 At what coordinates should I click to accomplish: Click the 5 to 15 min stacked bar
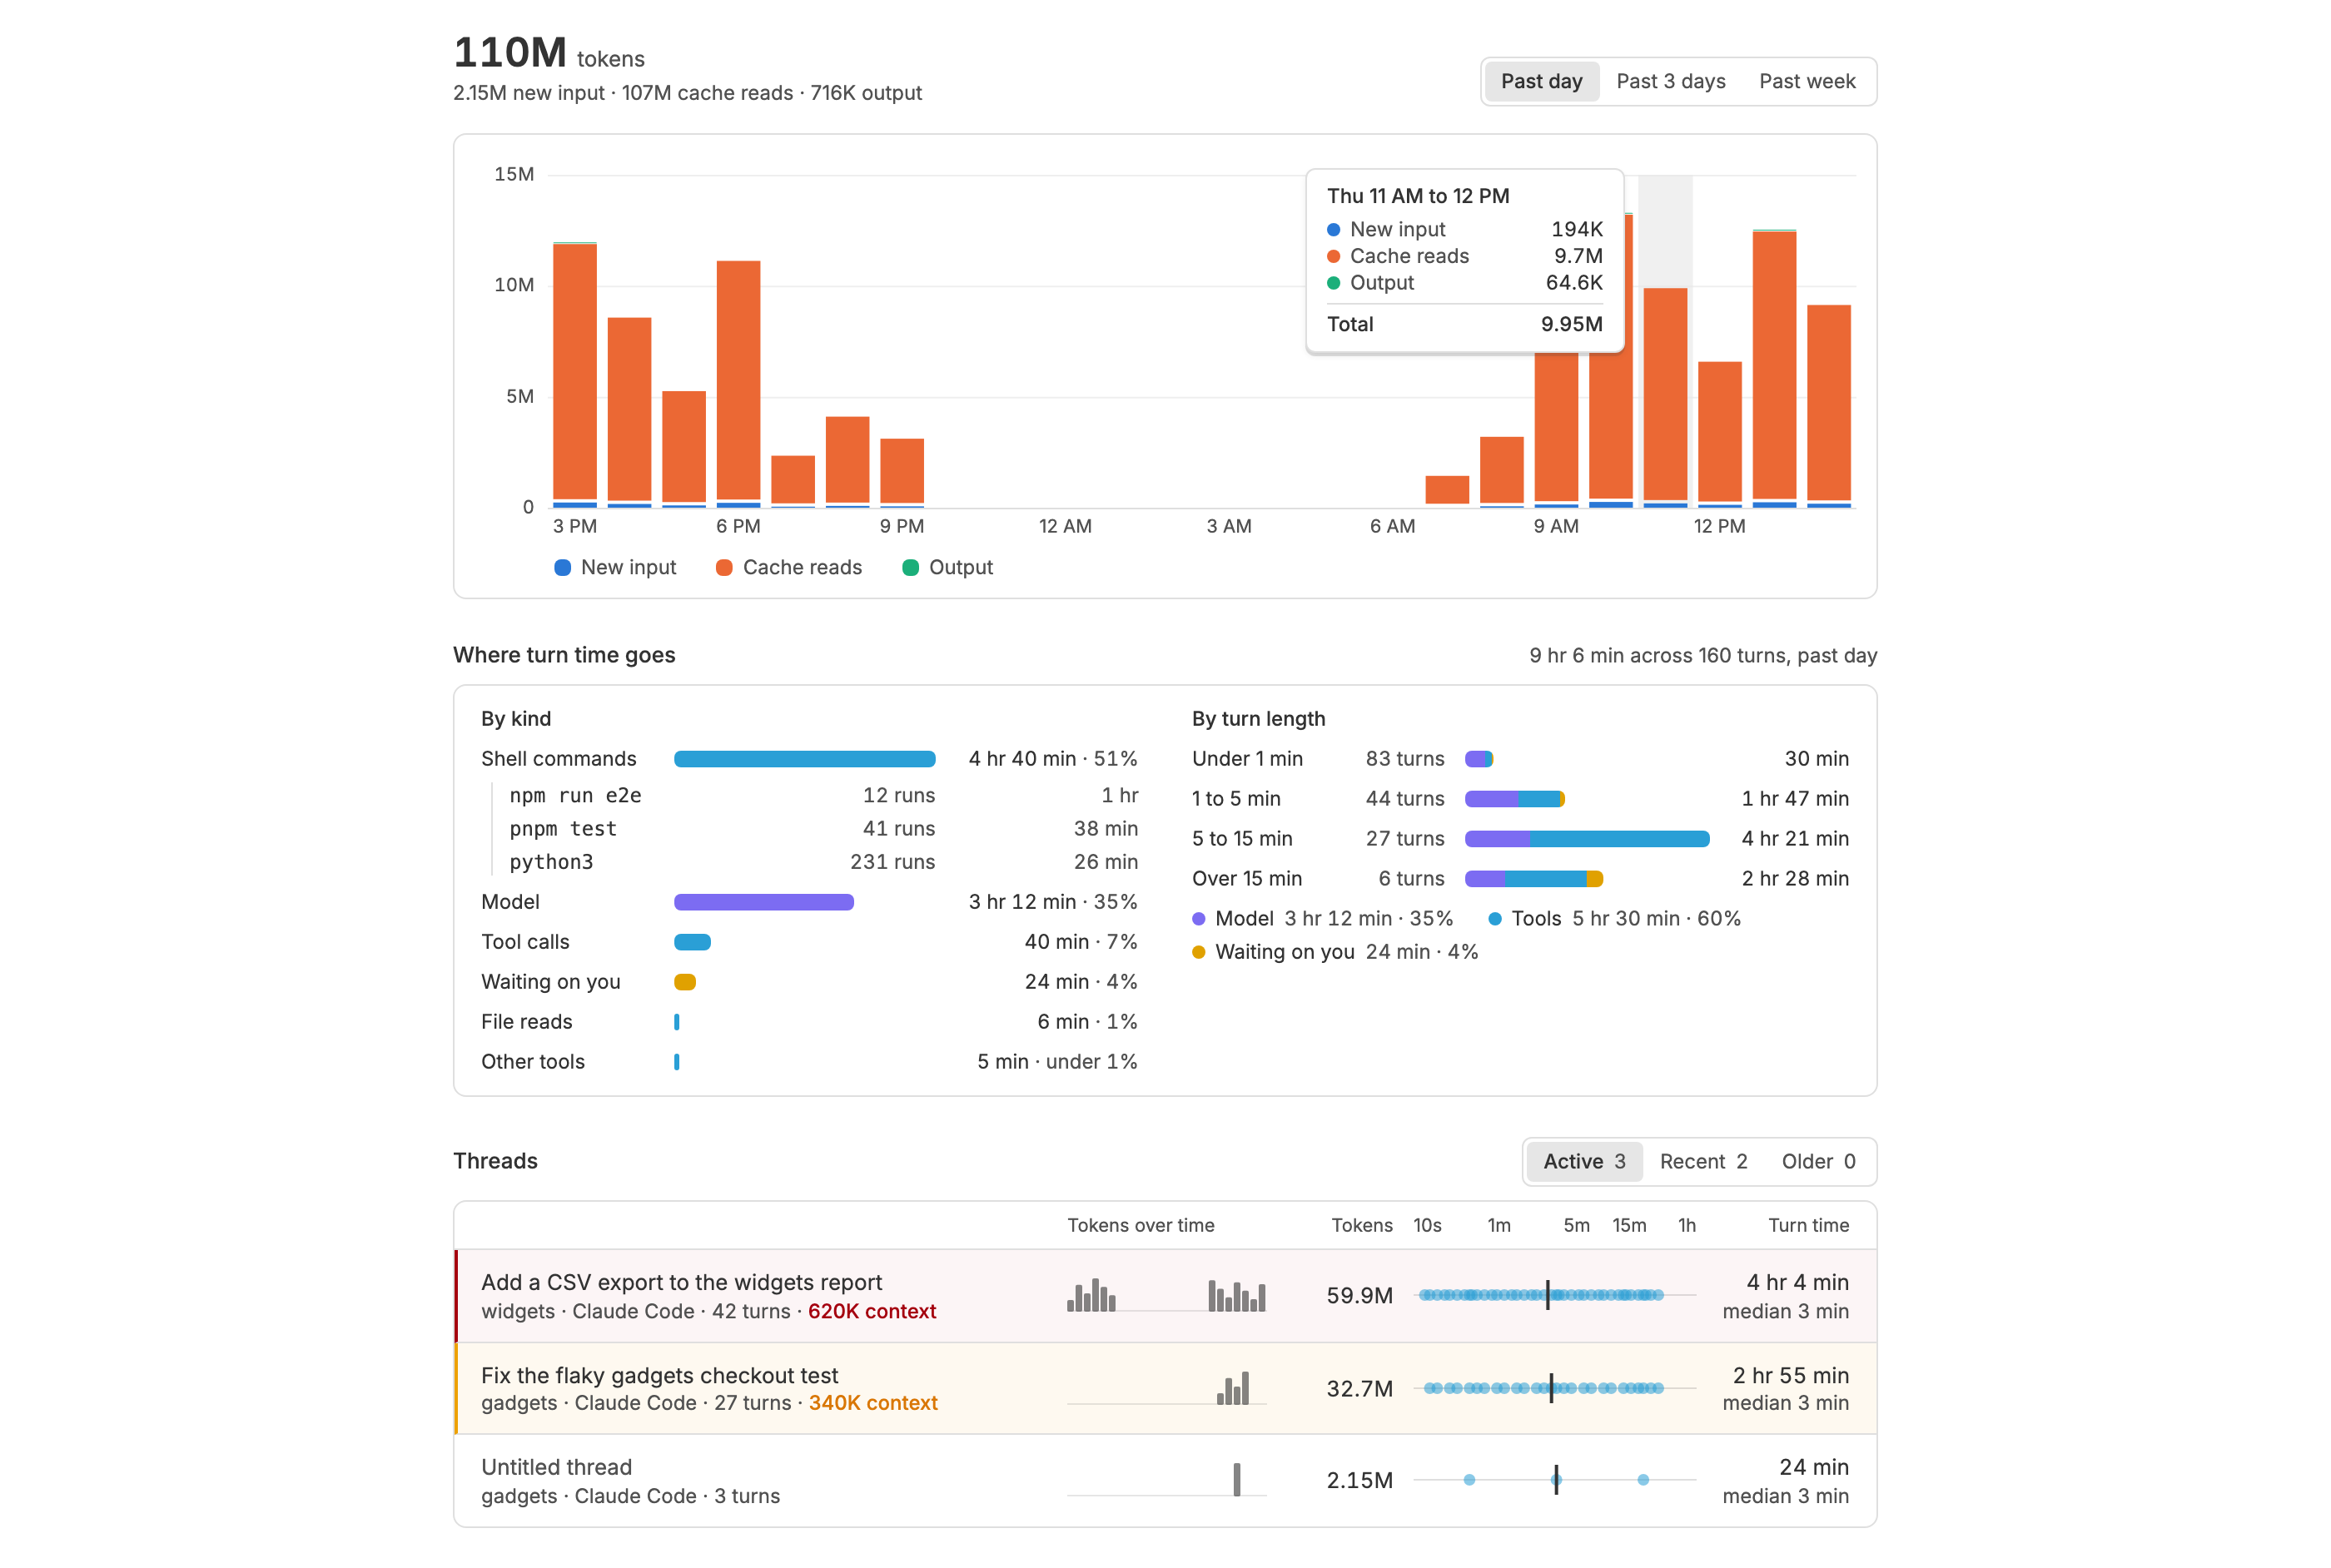[x=1587, y=839]
